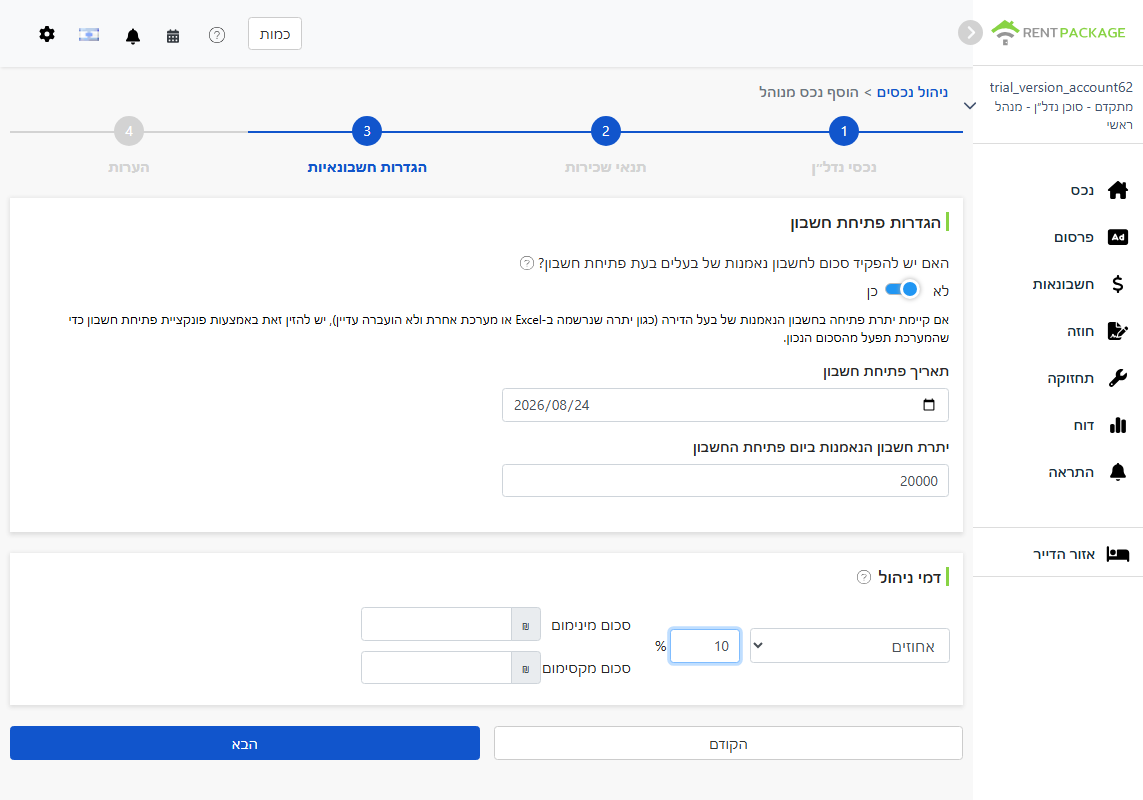1143x800 pixels.
Task: Open דוח chart icon in sidebar
Action: (1117, 425)
